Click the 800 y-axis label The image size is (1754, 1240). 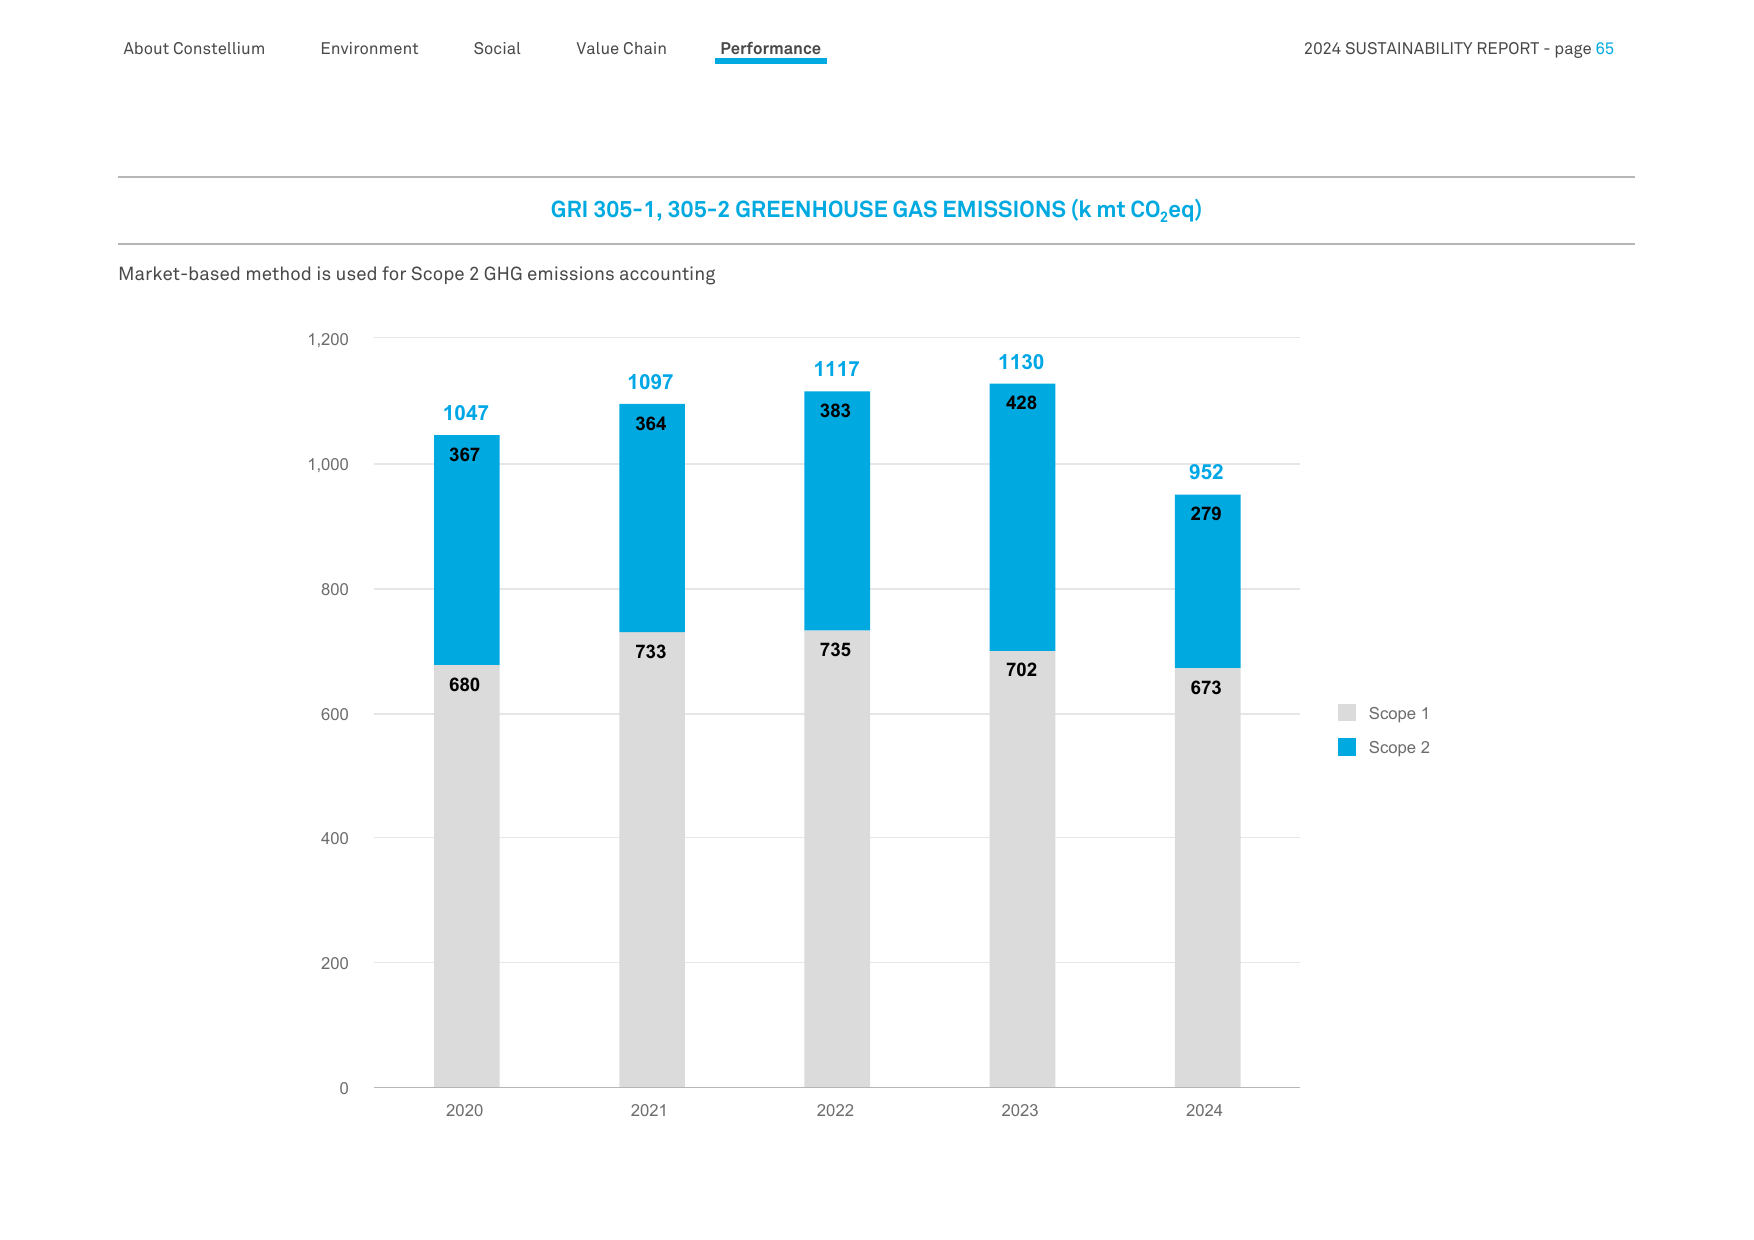[x=335, y=589]
